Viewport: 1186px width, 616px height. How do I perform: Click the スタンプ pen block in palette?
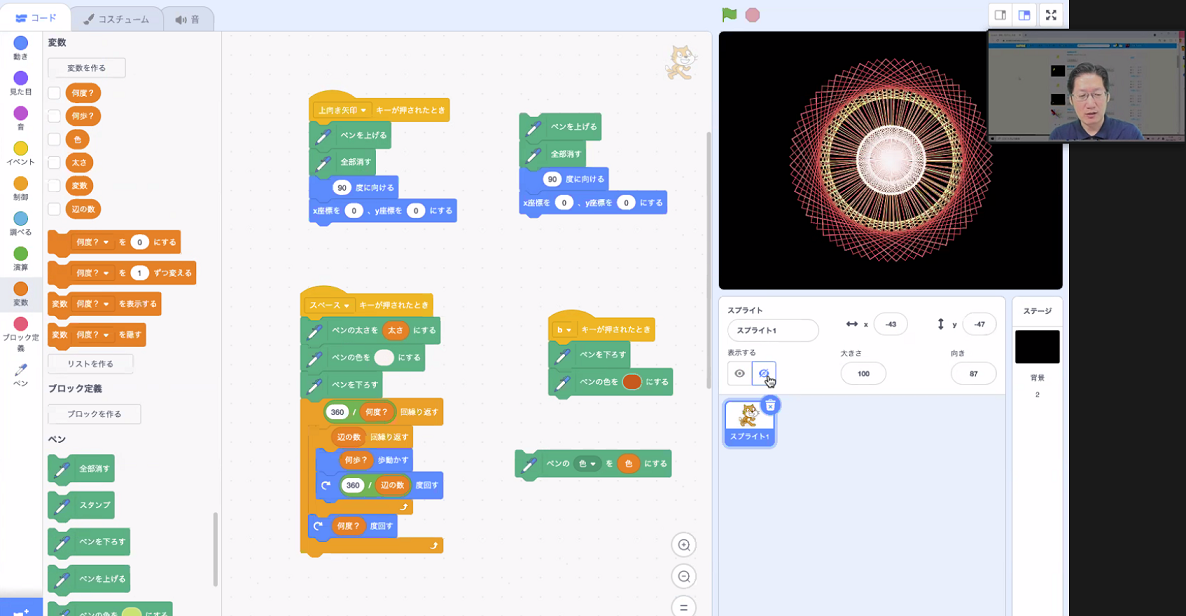click(81, 506)
